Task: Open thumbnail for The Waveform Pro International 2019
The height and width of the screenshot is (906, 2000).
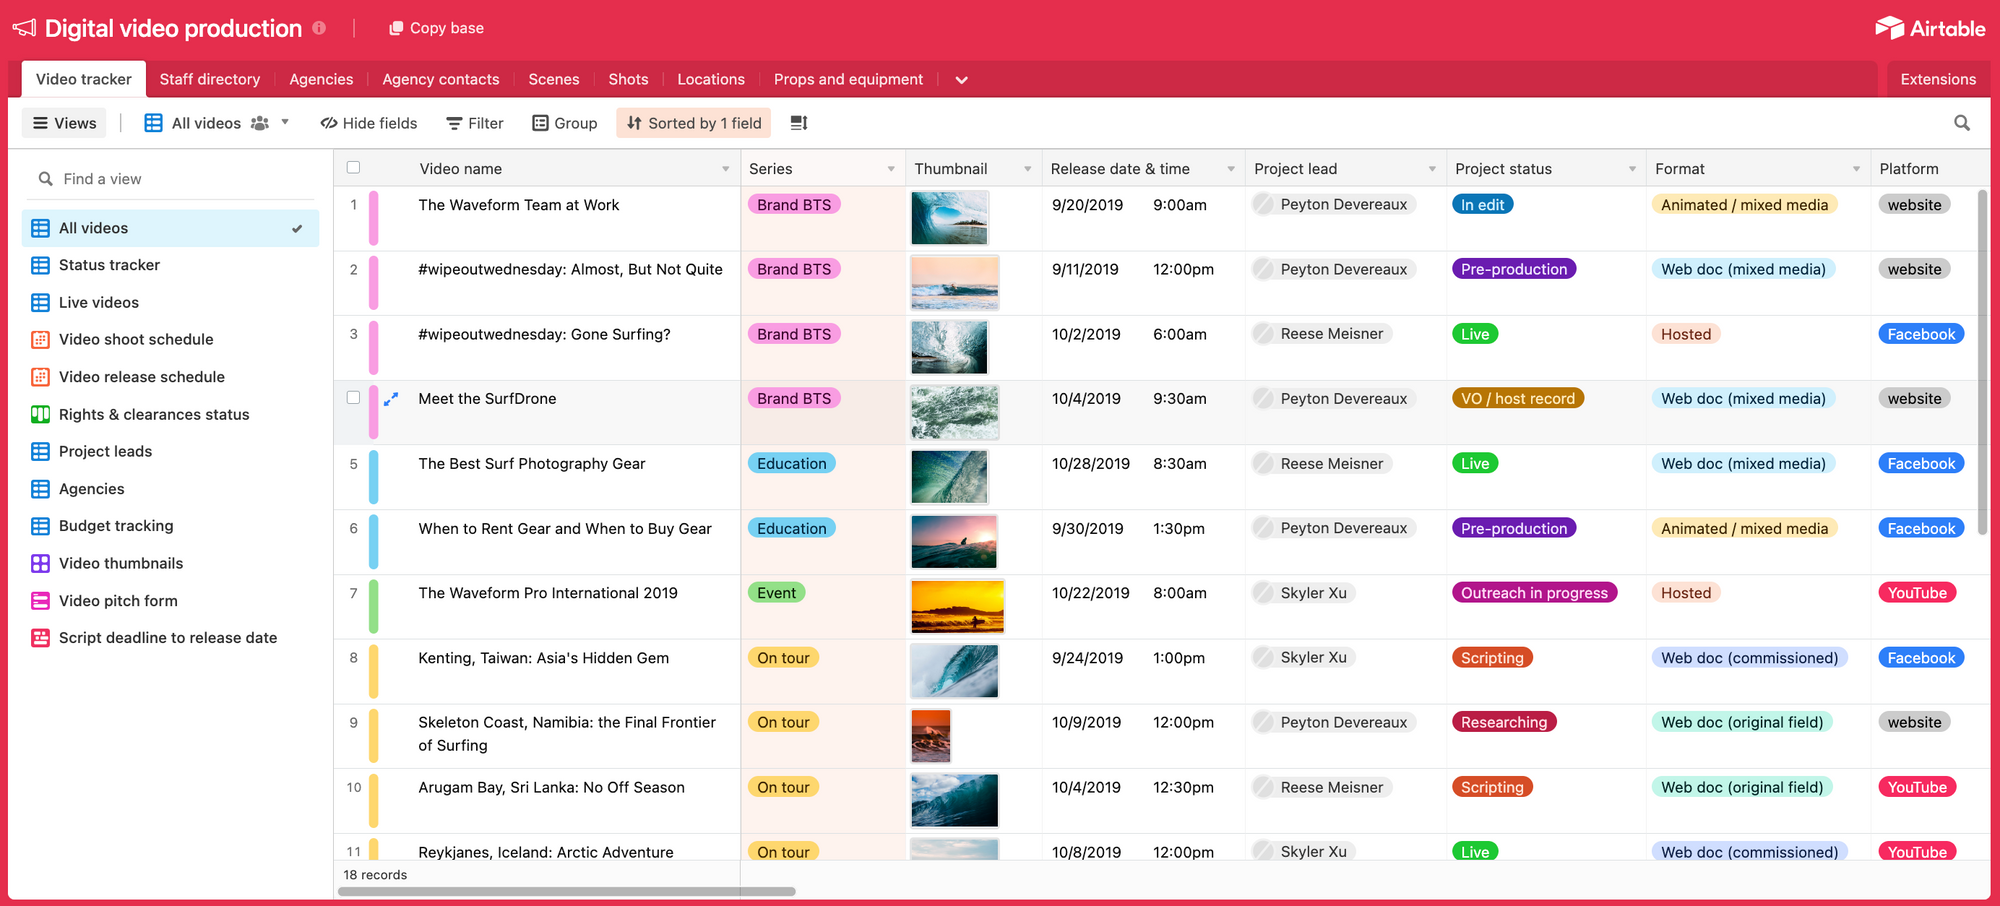Action: click(x=957, y=606)
